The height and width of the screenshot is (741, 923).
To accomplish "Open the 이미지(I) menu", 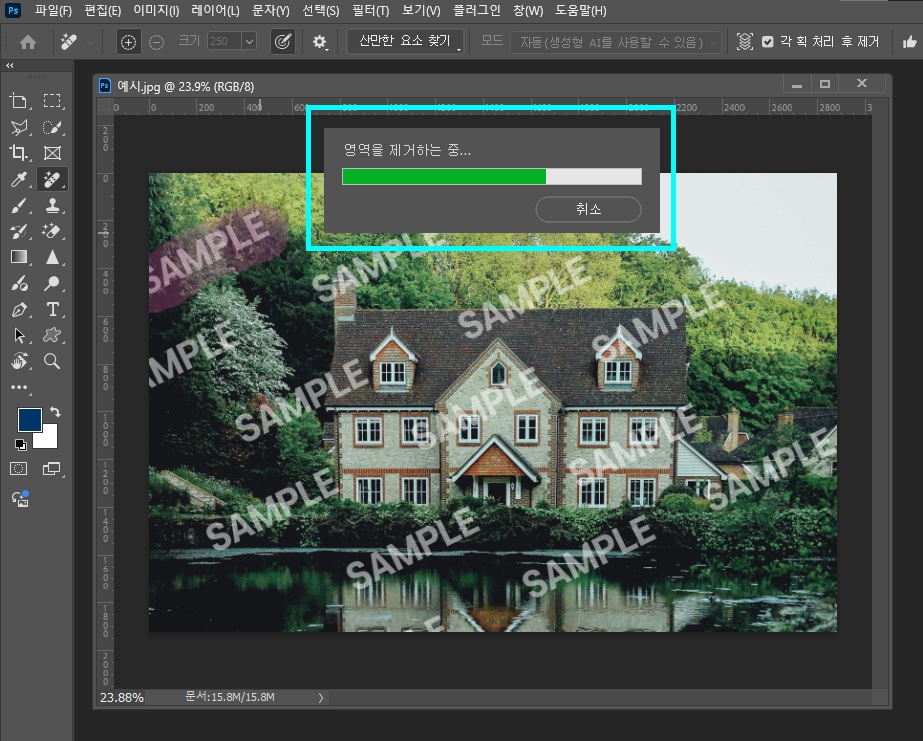I will tap(156, 11).
